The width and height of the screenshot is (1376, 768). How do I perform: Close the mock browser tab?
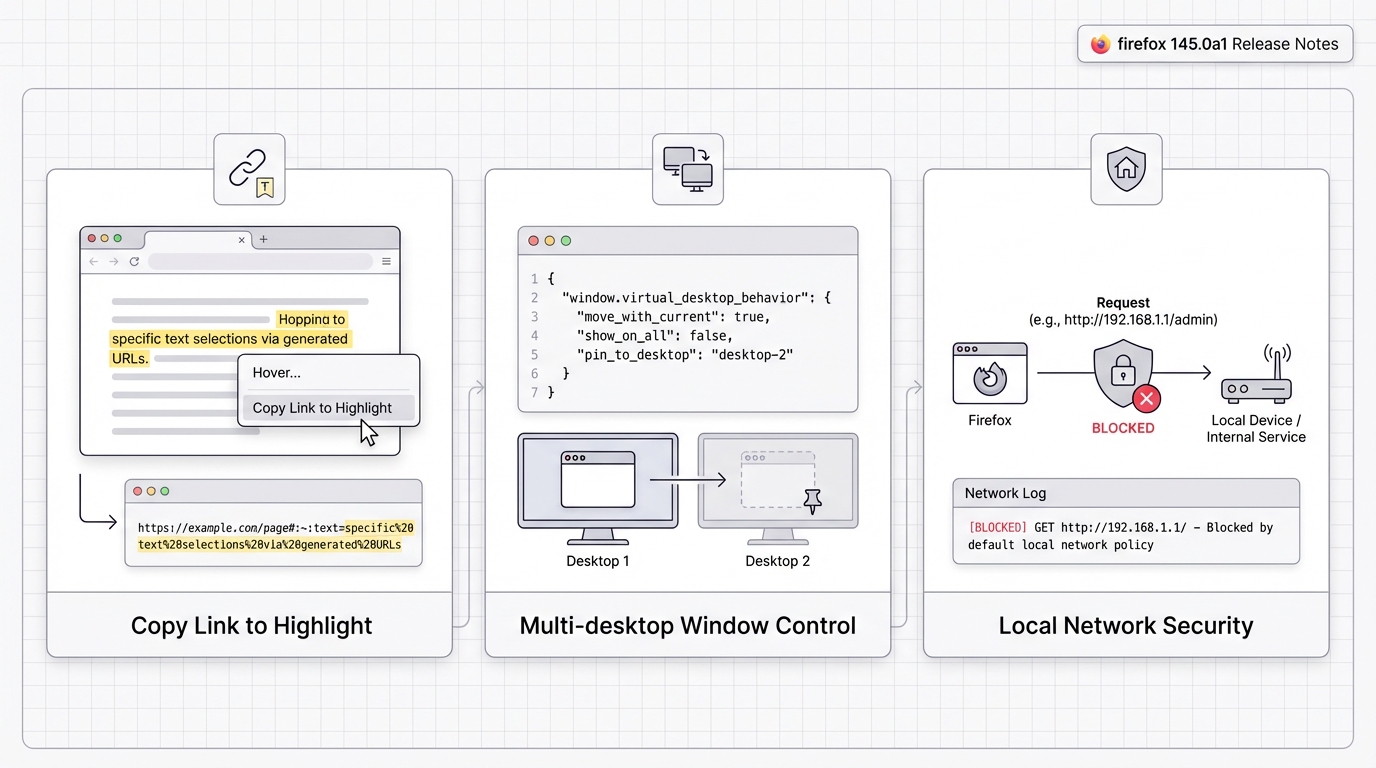(242, 240)
